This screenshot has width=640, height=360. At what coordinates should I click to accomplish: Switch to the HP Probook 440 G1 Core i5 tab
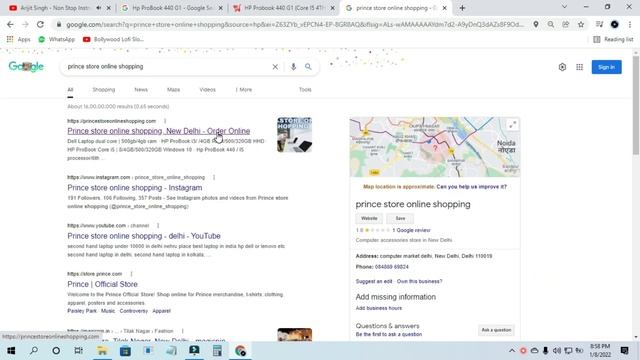click(284, 8)
